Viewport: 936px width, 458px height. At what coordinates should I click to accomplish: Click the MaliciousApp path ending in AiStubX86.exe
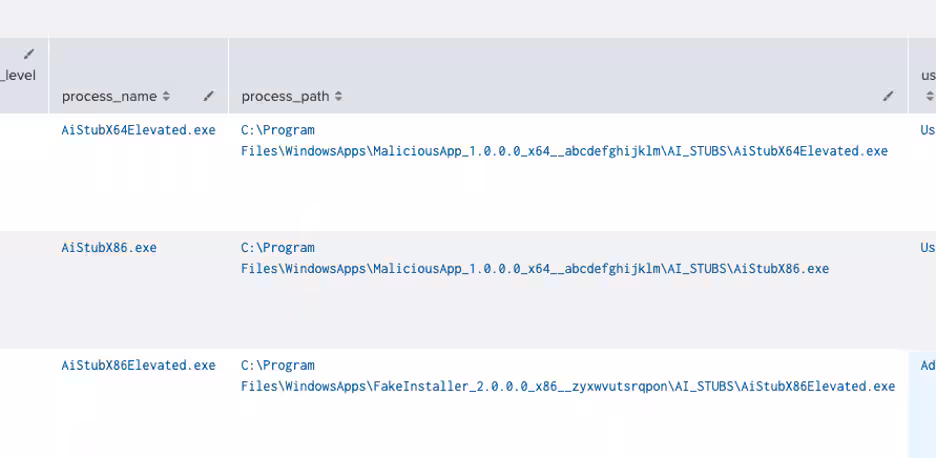point(535,269)
